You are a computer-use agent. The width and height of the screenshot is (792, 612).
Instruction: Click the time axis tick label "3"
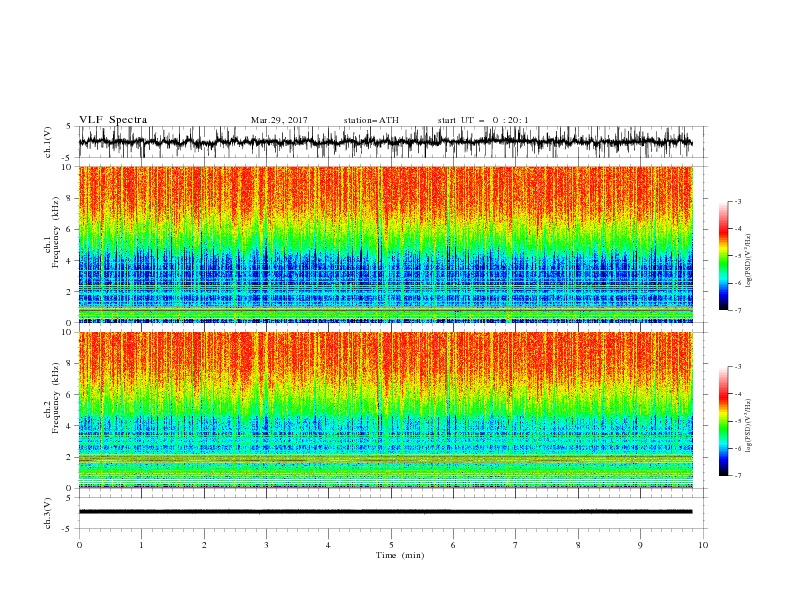[x=266, y=545]
